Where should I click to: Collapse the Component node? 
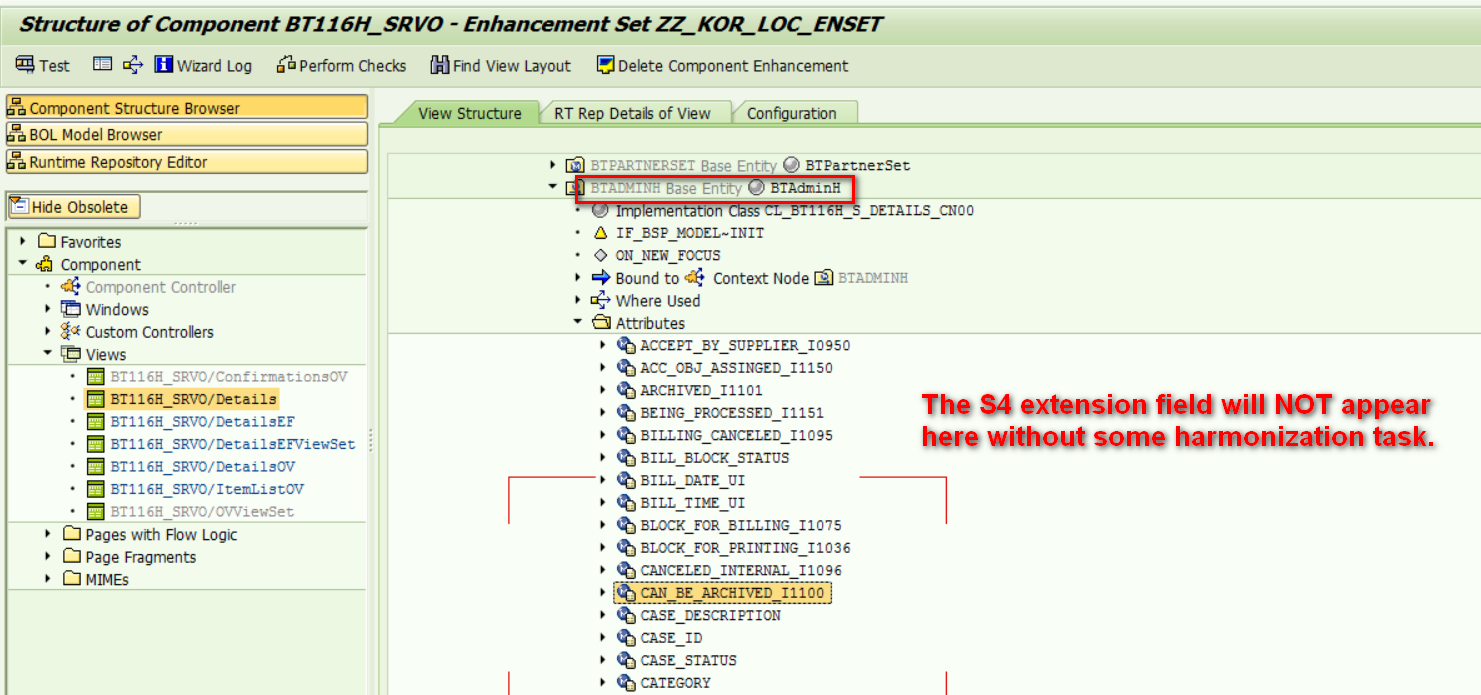[23, 264]
